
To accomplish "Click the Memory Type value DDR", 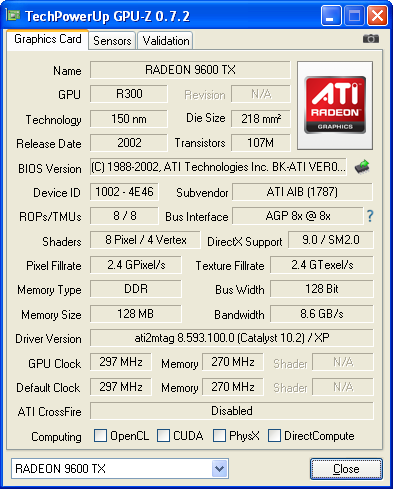I will [136, 289].
